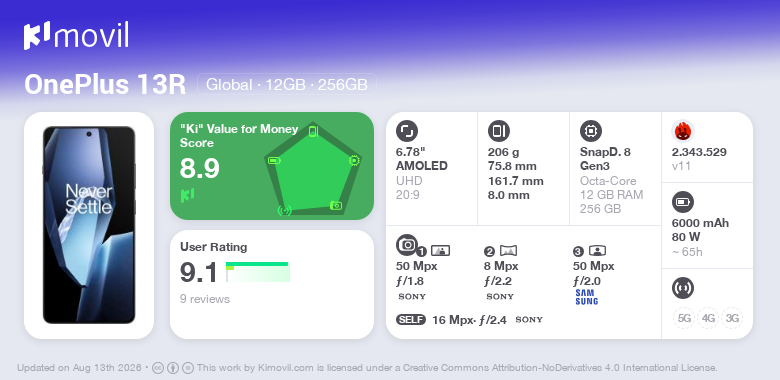Click the network connectivity signal icon

682,288
